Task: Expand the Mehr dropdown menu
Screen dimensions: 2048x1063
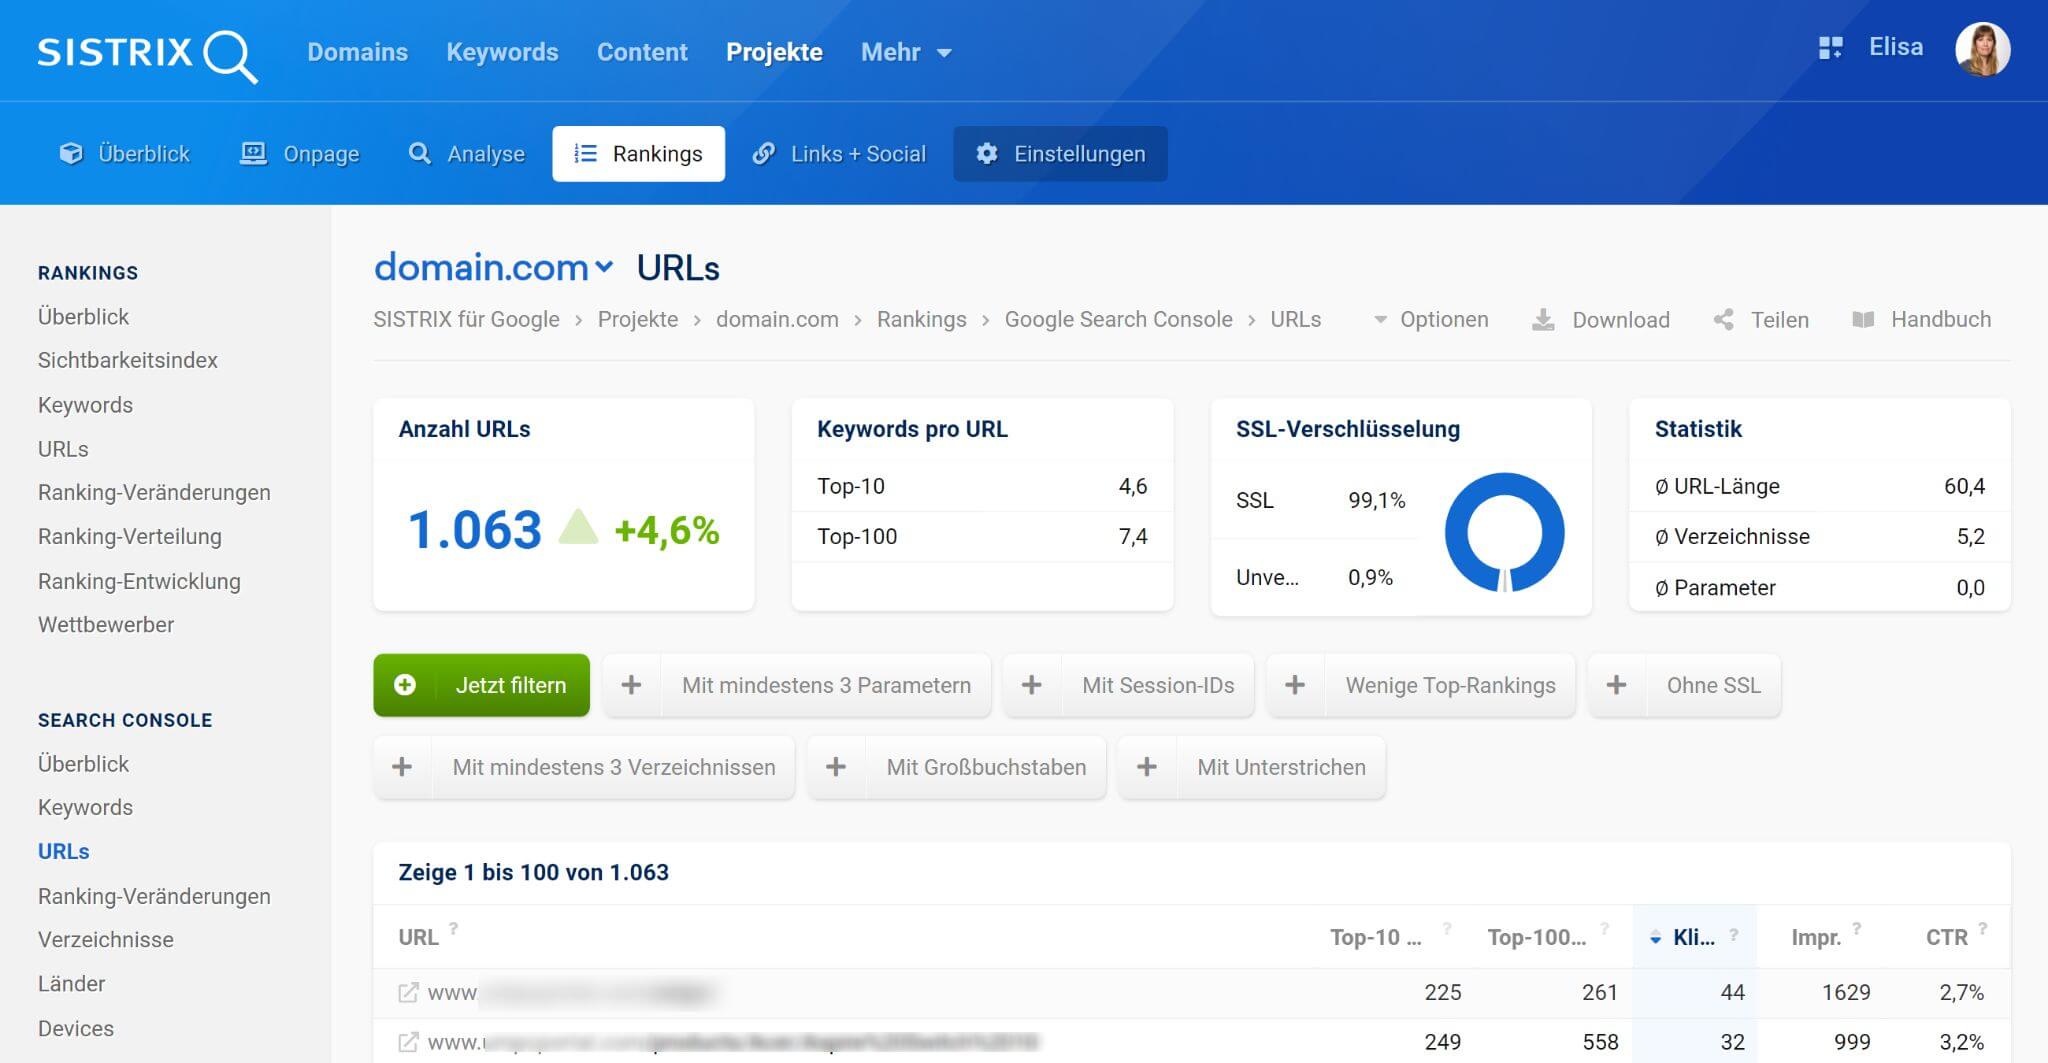Action: [x=906, y=52]
